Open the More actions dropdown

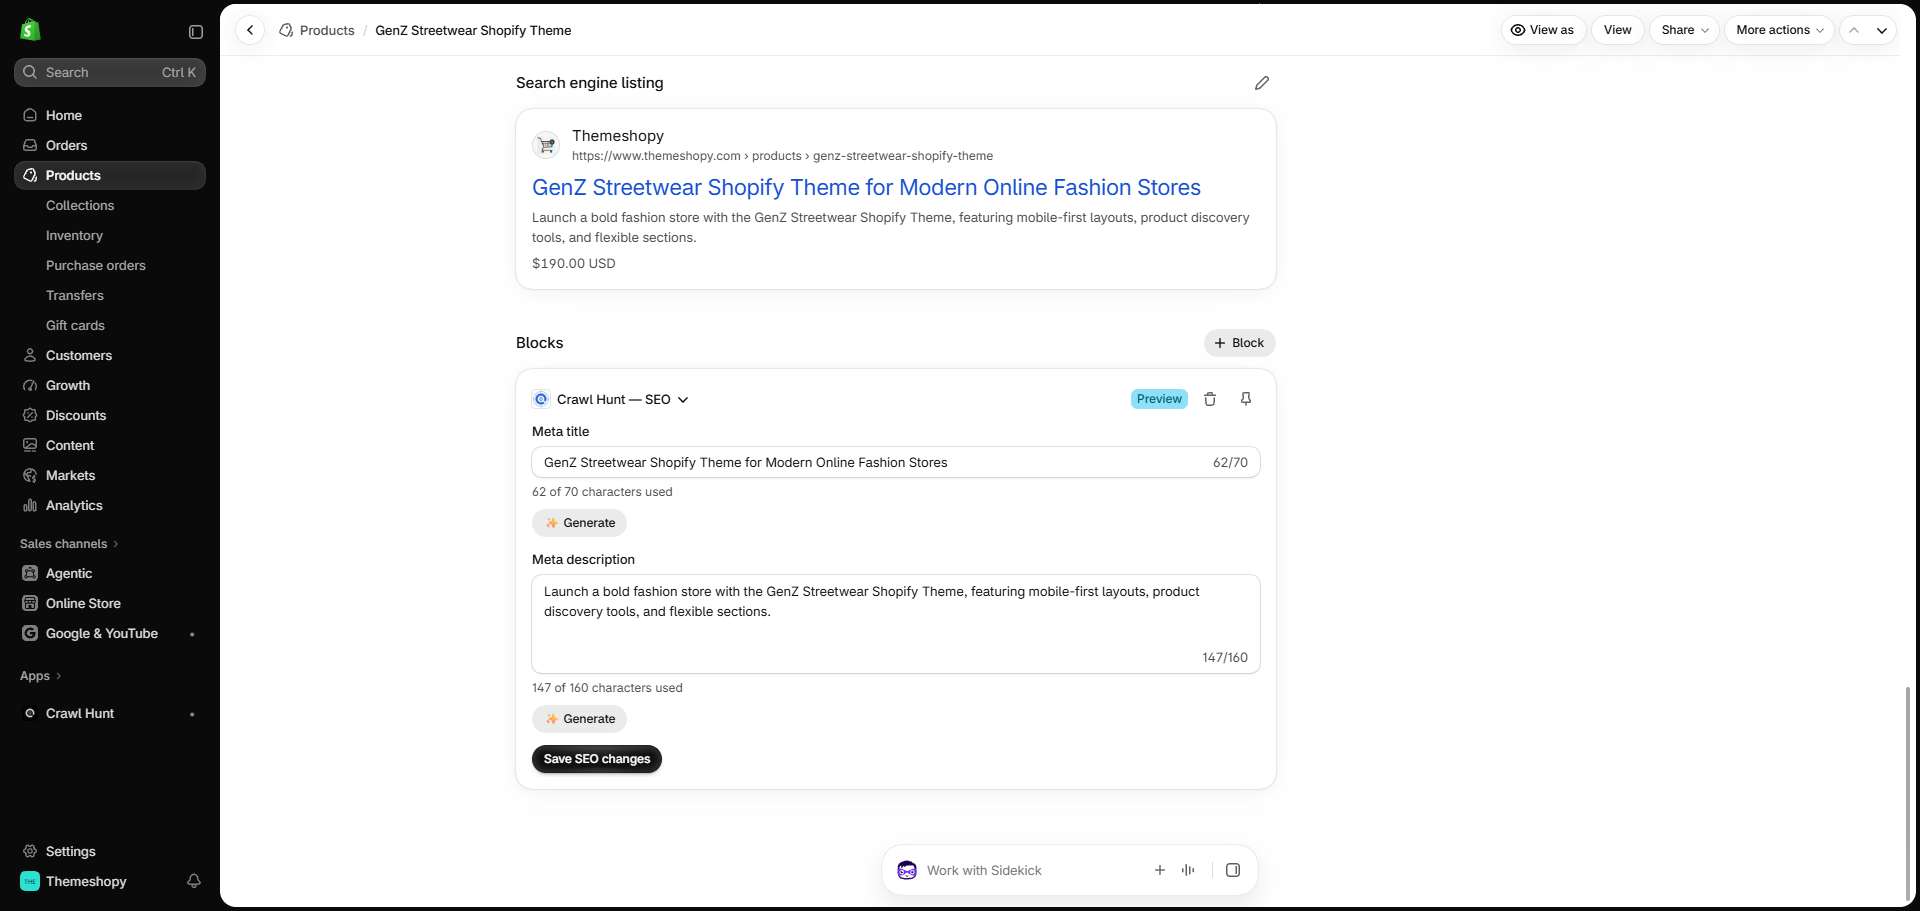pyautogui.click(x=1779, y=30)
